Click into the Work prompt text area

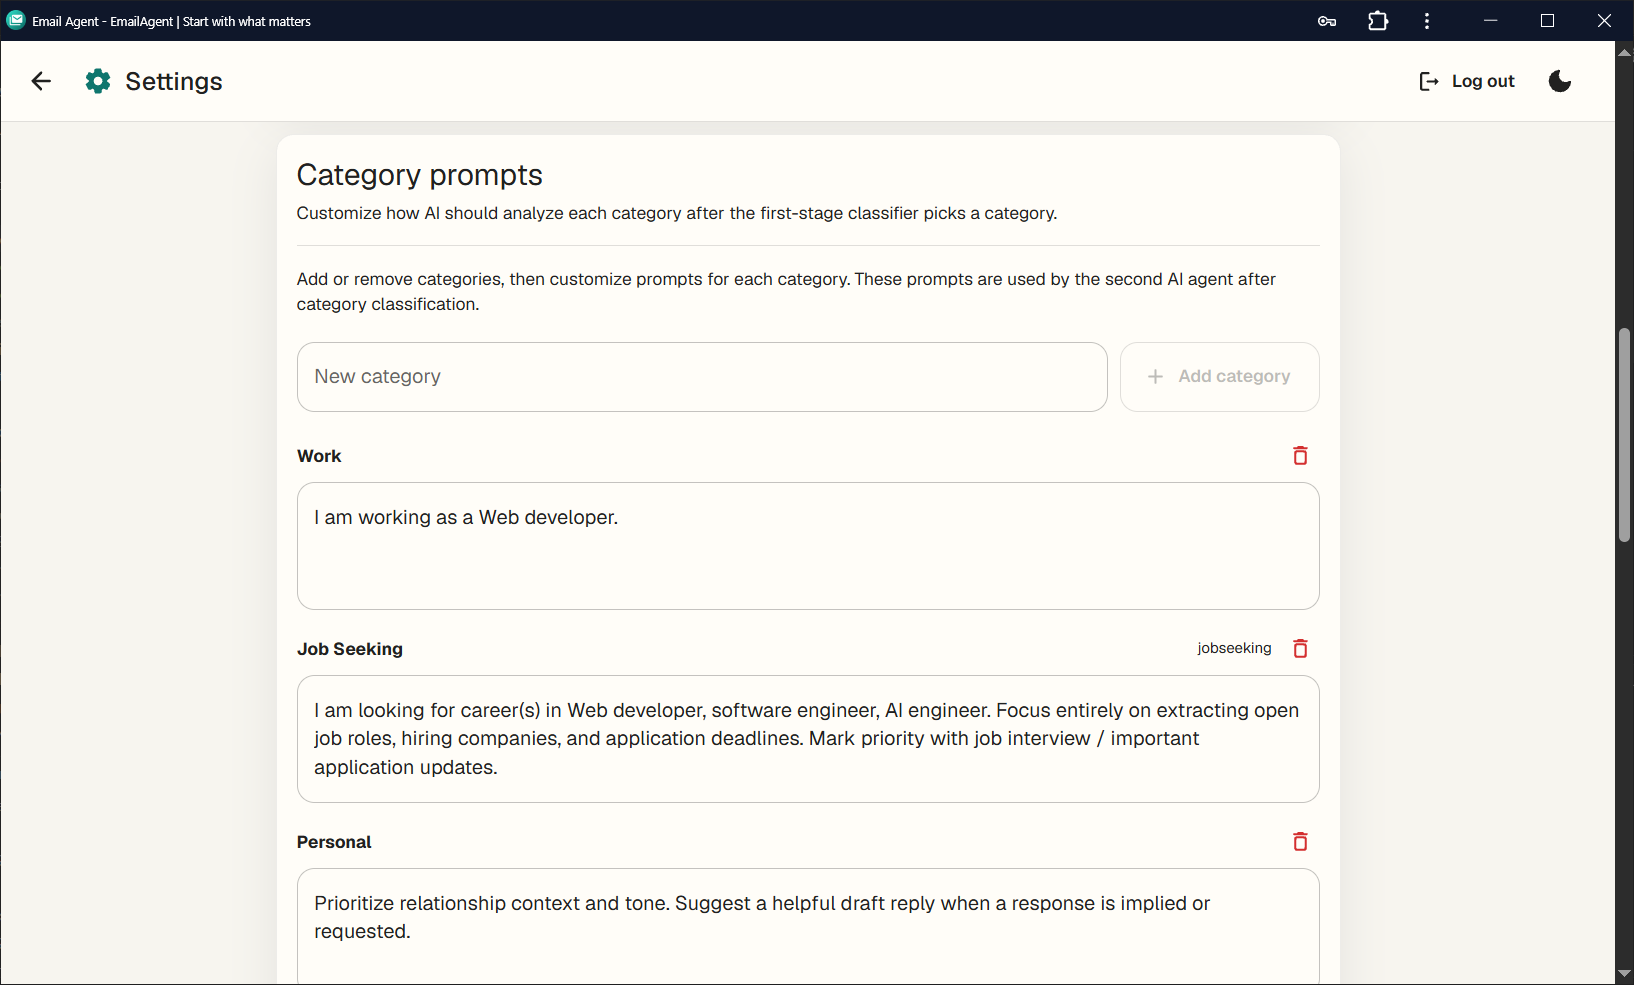click(x=808, y=546)
